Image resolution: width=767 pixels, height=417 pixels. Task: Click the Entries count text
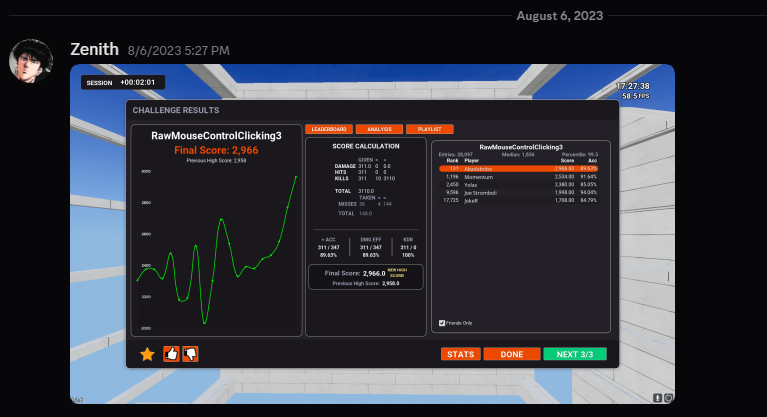click(x=456, y=154)
